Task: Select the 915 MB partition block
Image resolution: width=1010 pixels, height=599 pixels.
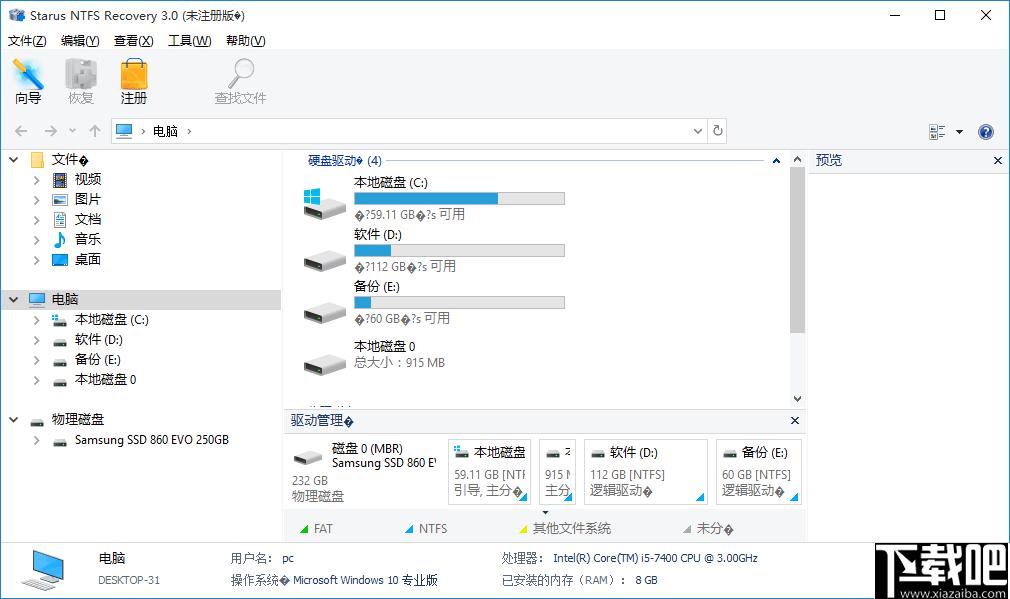Action: tap(557, 472)
